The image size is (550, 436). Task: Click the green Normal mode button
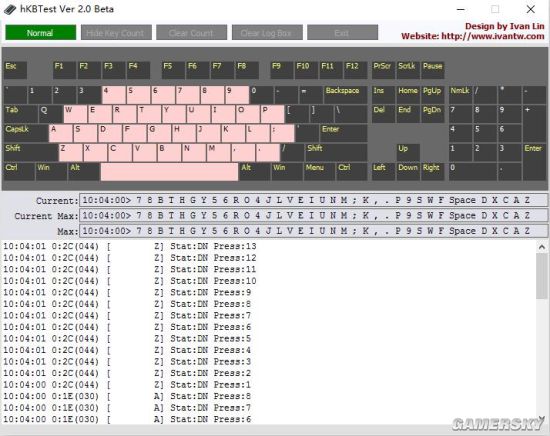coord(40,33)
